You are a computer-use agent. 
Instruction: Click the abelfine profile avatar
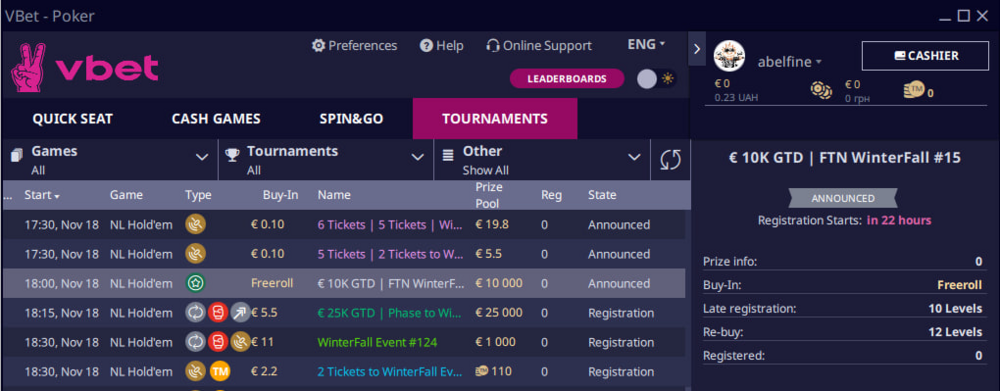[x=729, y=56]
